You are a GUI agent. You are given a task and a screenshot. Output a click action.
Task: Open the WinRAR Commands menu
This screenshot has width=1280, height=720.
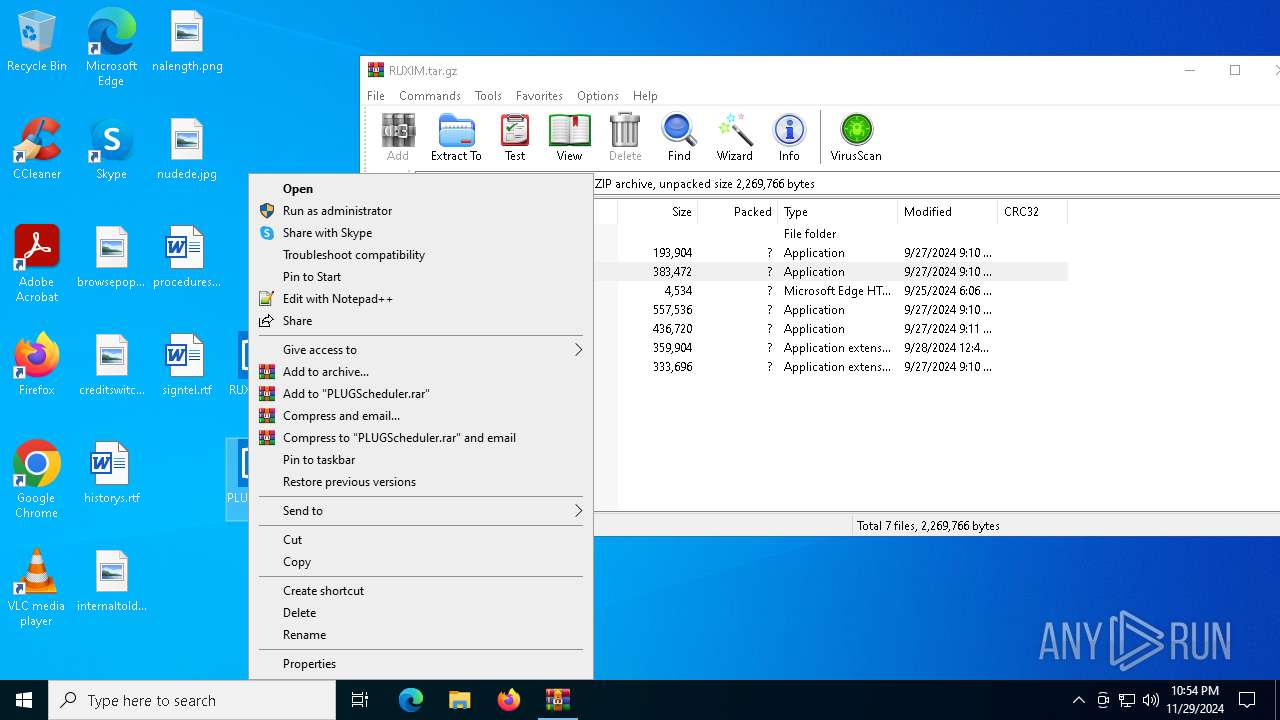point(430,96)
